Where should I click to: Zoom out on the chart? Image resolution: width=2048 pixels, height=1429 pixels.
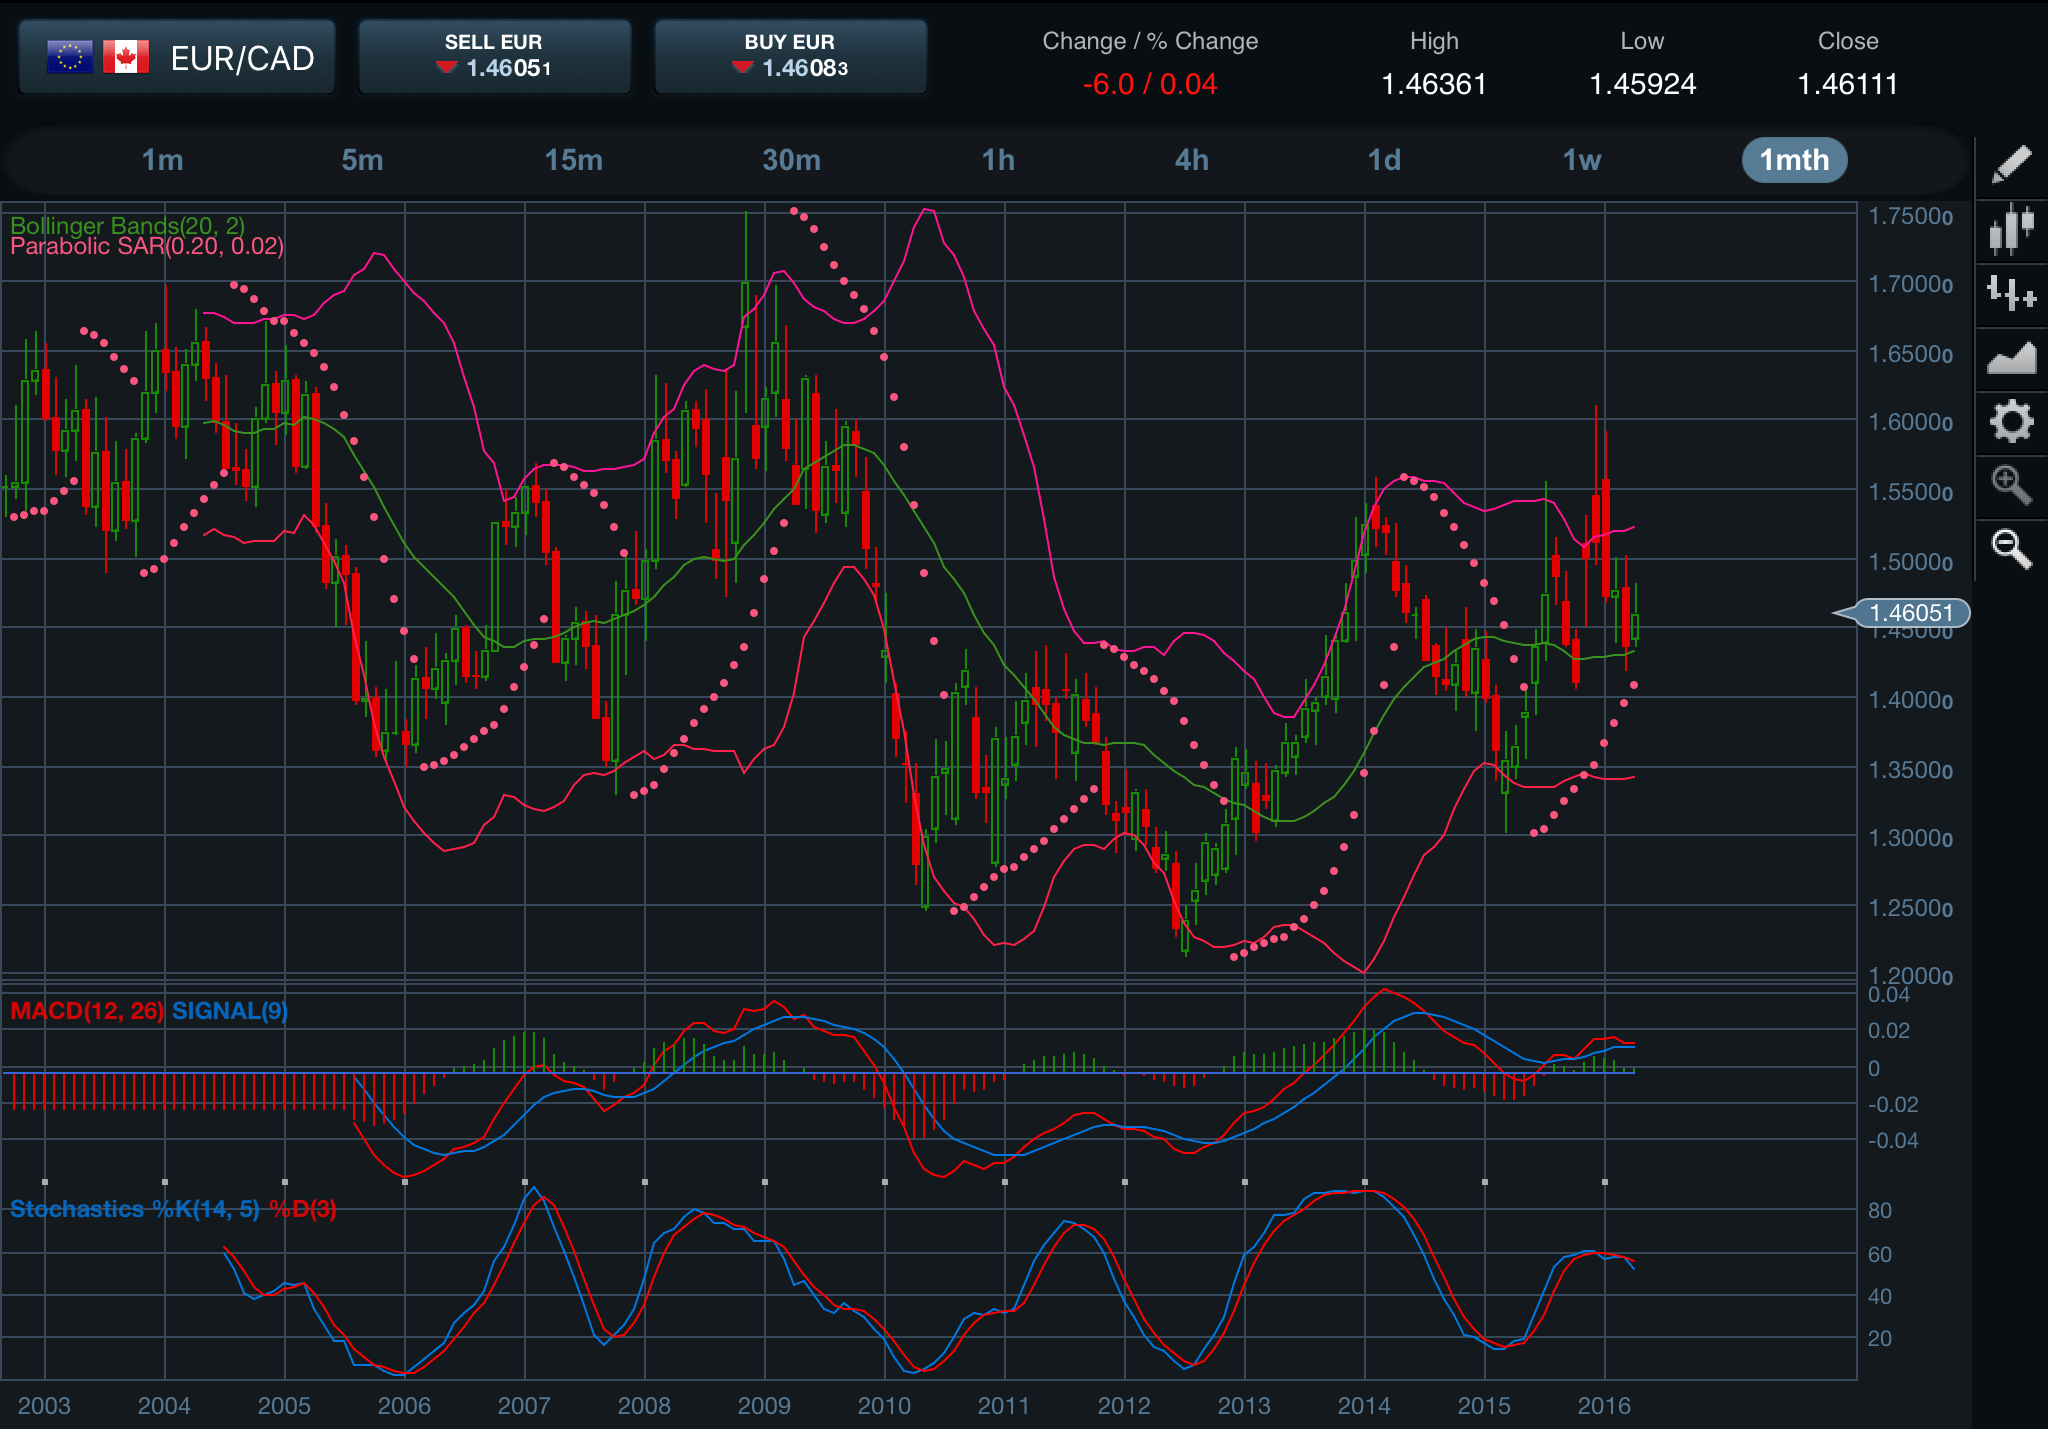(2011, 549)
